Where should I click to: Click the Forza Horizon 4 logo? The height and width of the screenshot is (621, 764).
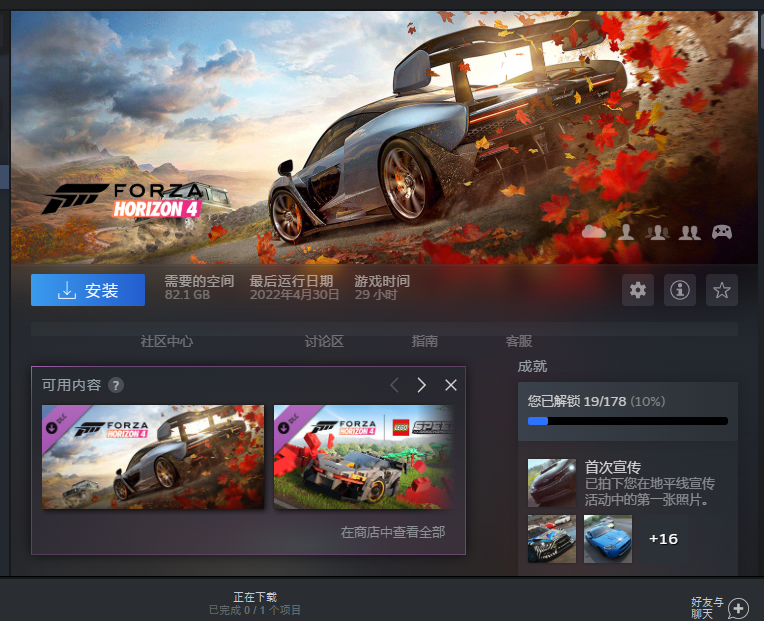pyautogui.click(x=123, y=199)
